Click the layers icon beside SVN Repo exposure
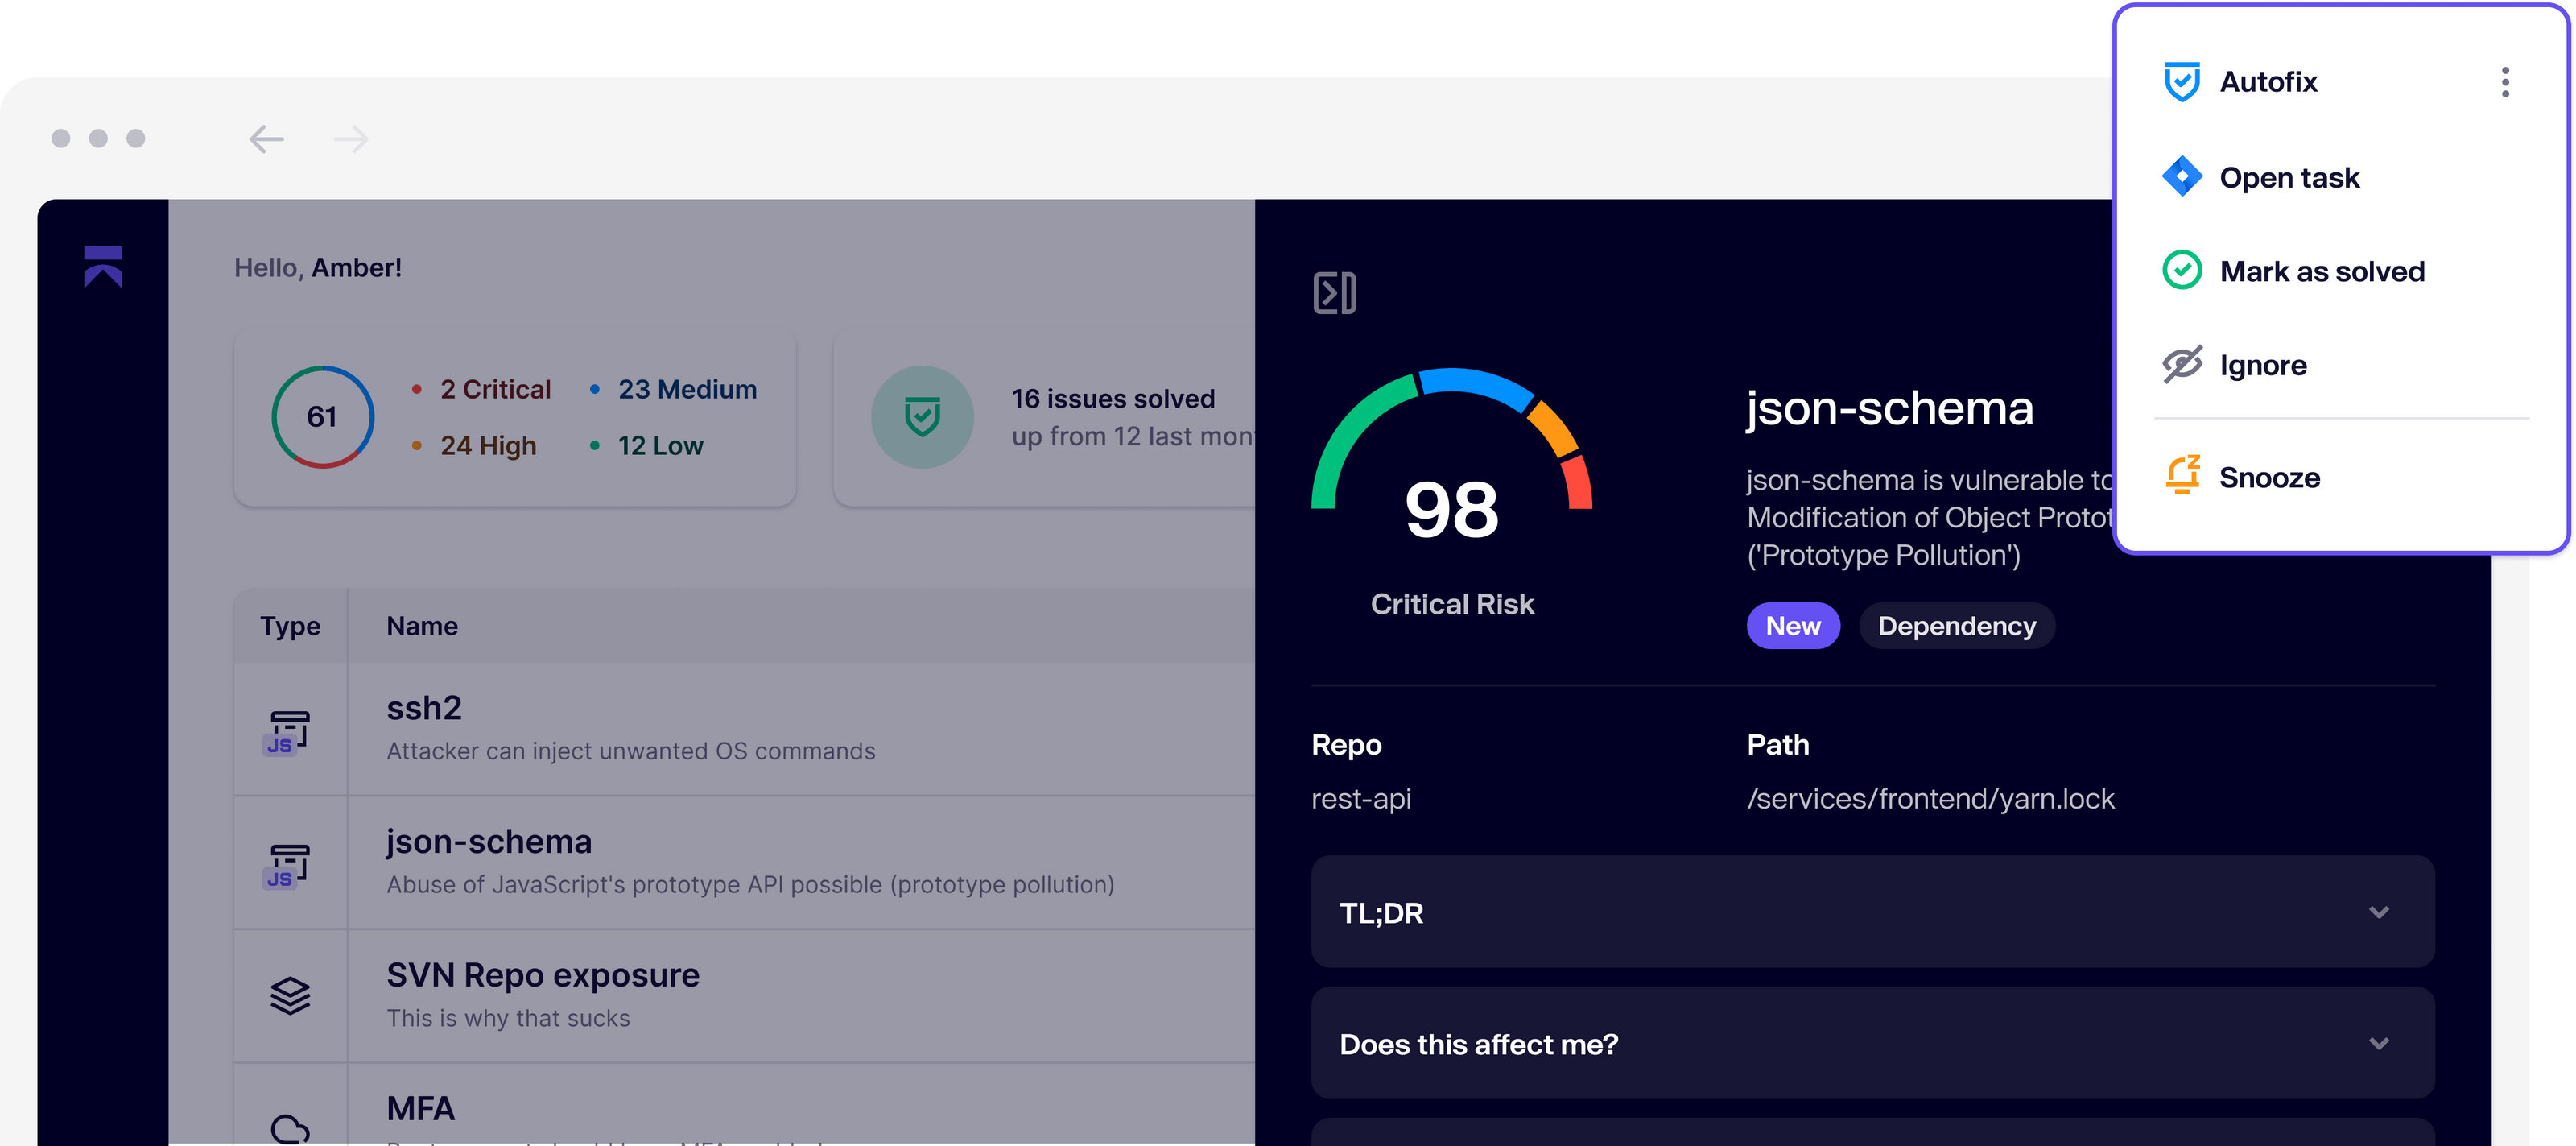The image size is (2576, 1146). coord(289,995)
